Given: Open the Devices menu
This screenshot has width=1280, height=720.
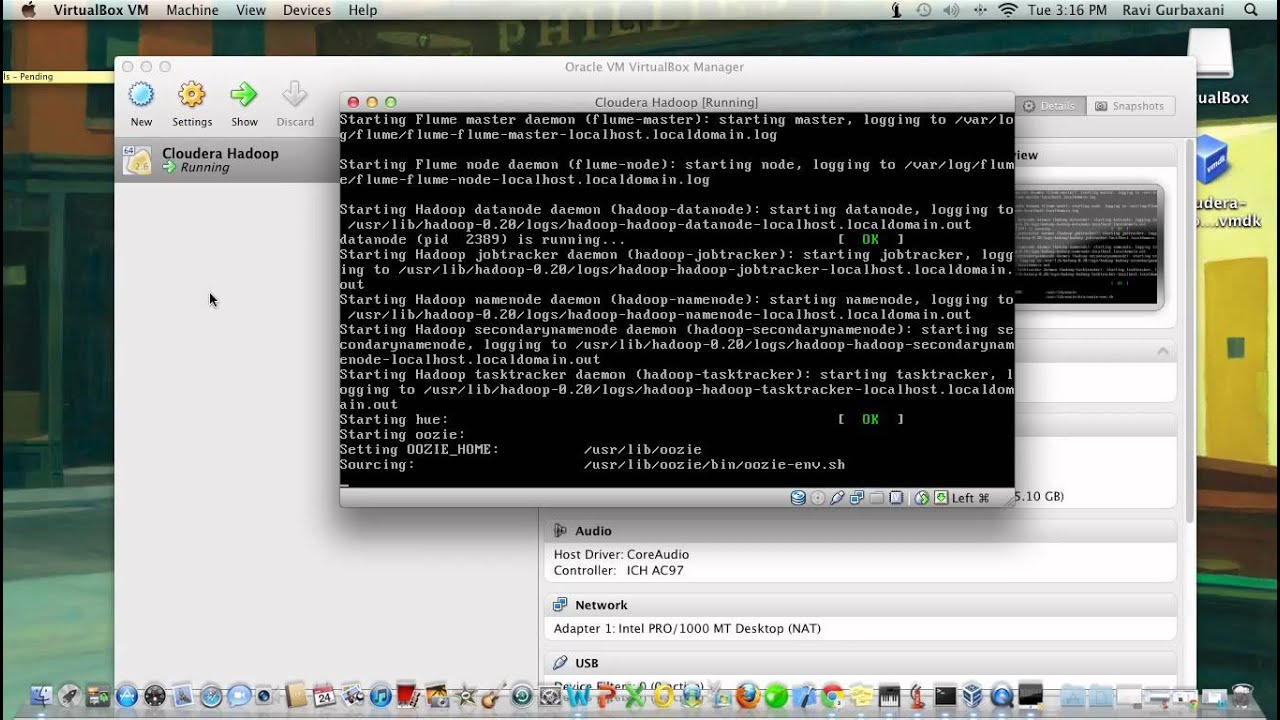Looking at the screenshot, I should click(x=307, y=10).
